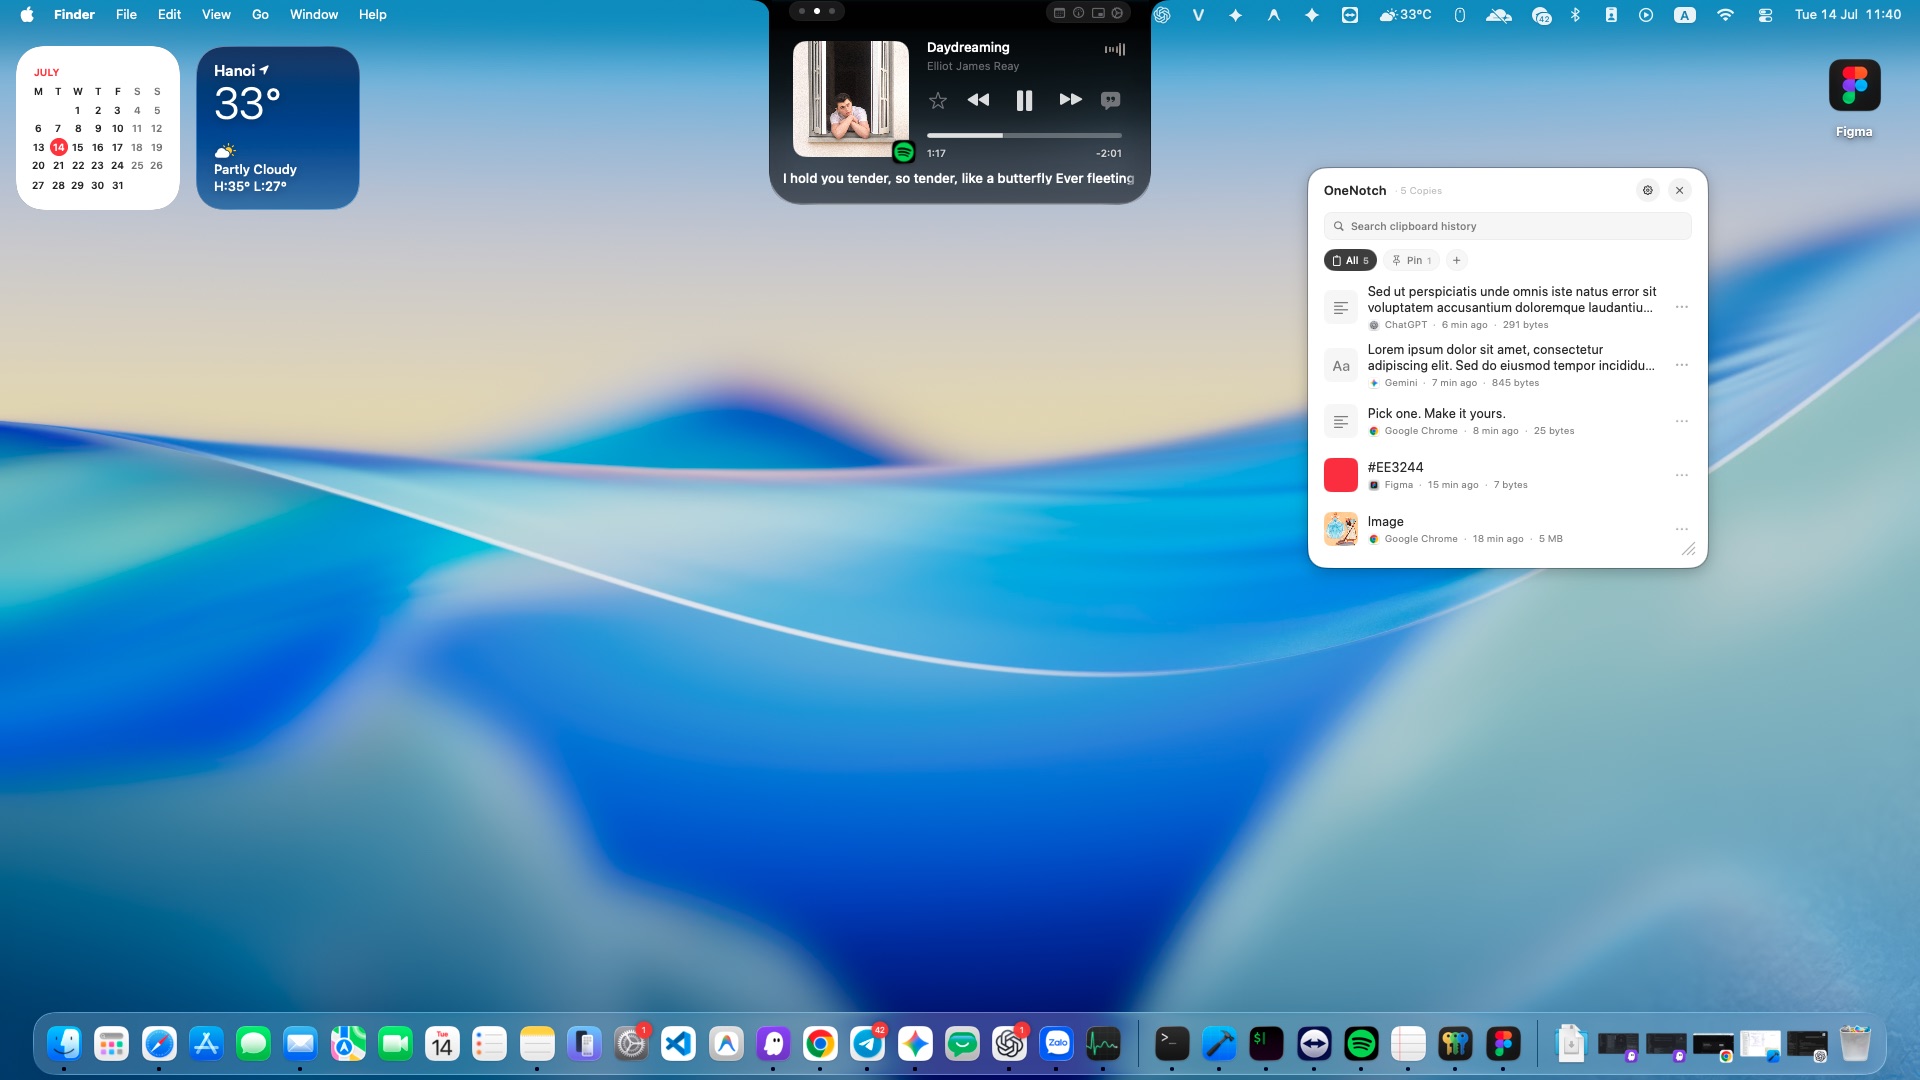Switch to the Pin tab
This screenshot has width=1920, height=1080.
(x=1411, y=260)
